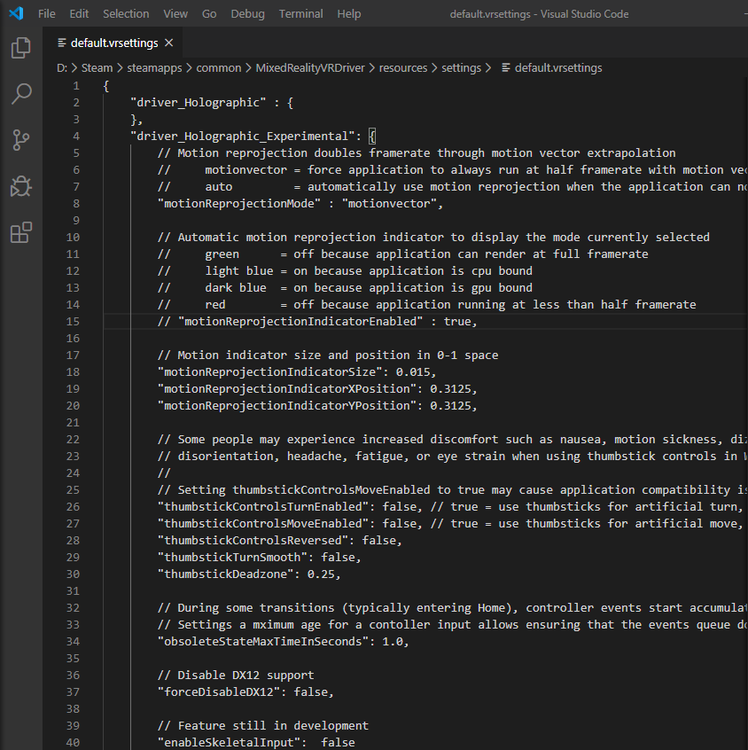This screenshot has height=750, width=748.
Task: Open the File menu
Action: (x=46, y=14)
